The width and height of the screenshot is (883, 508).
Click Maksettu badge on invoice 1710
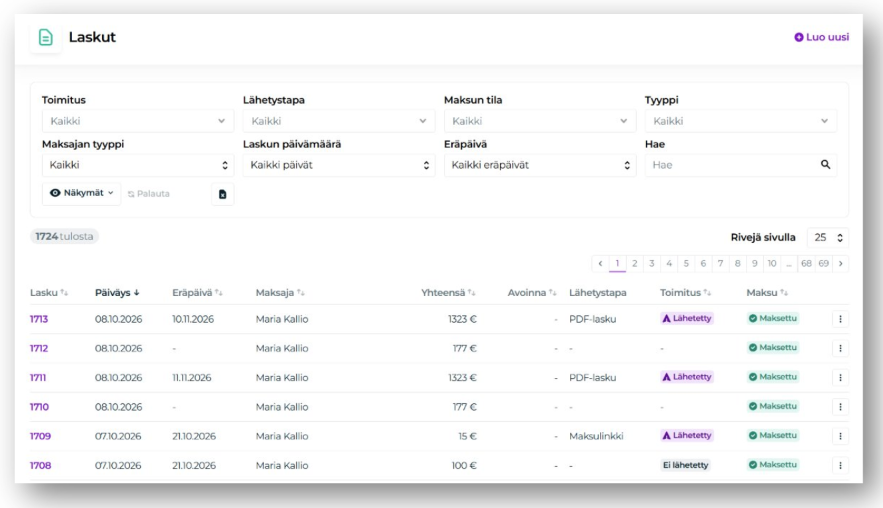click(x=773, y=407)
